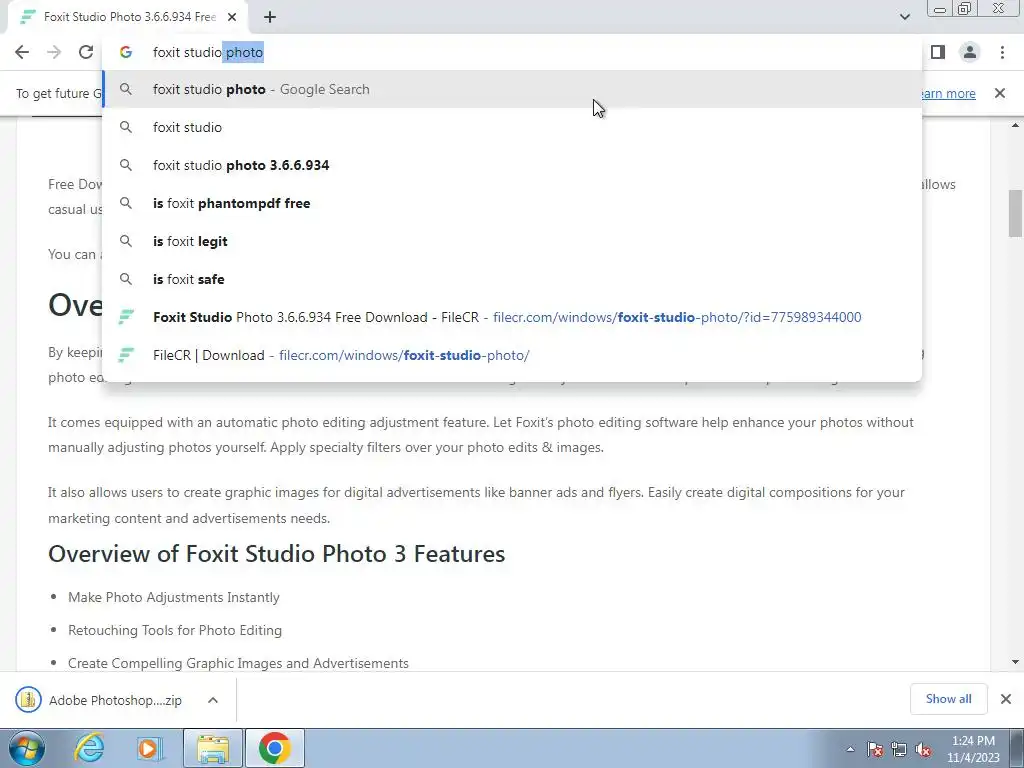Click the 'Make Photo Adjustments Instantly' bullet
1024x768 pixels.
pos(174,598)
